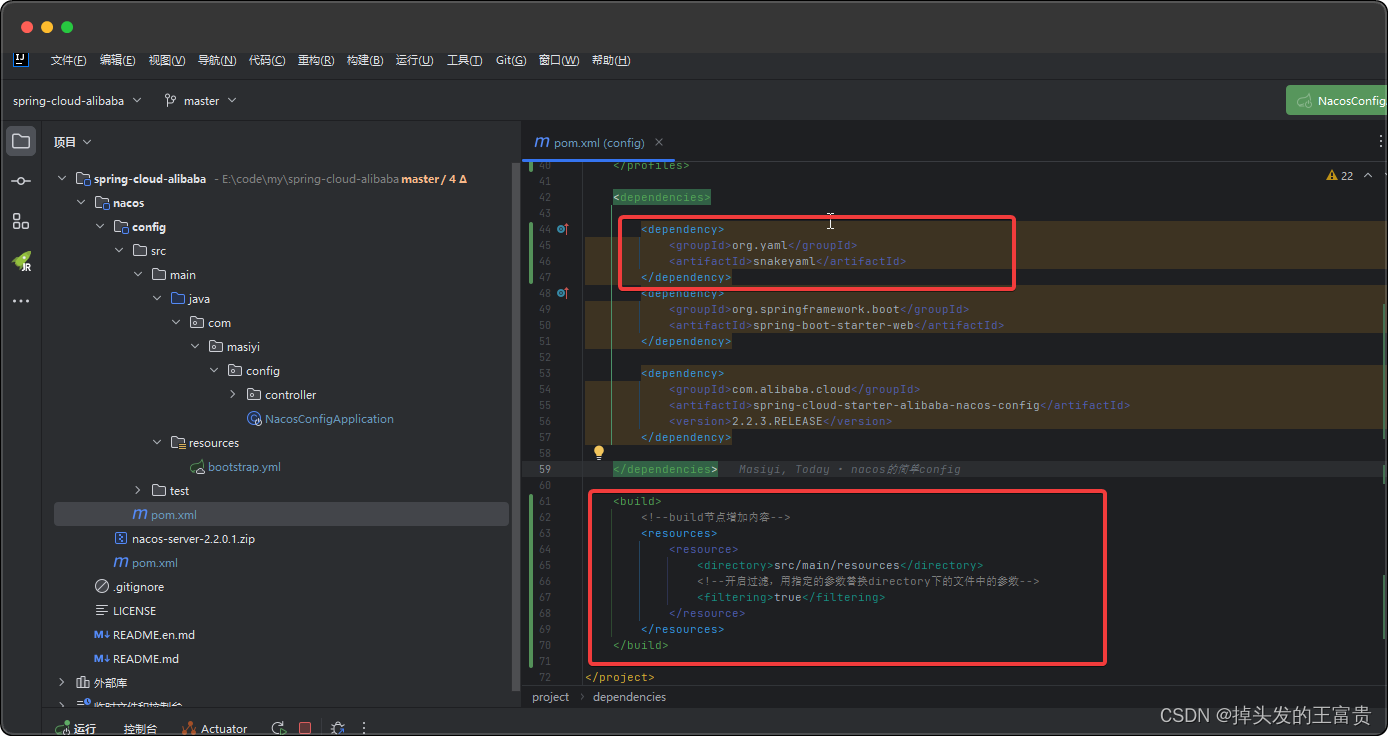The height and width of the screenshot is (736, 1388).
Task: Expand the test folder chevron
Action: click(138, 491)
